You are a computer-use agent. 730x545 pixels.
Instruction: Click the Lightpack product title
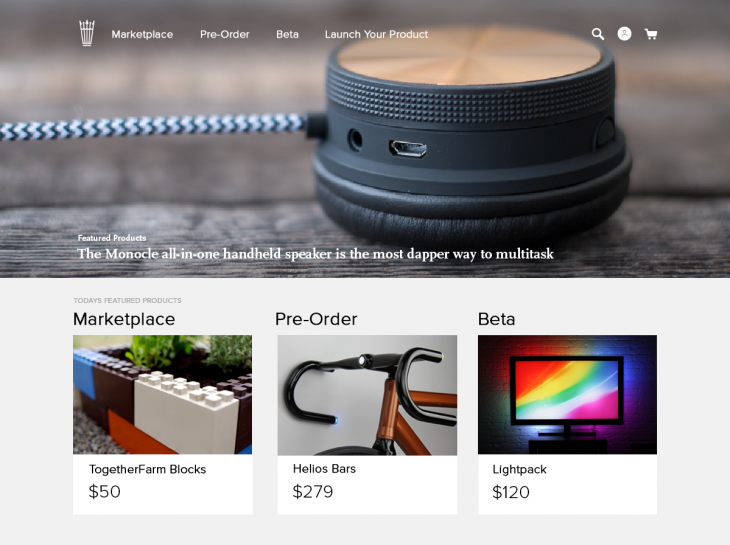click(x=520, y=470)
